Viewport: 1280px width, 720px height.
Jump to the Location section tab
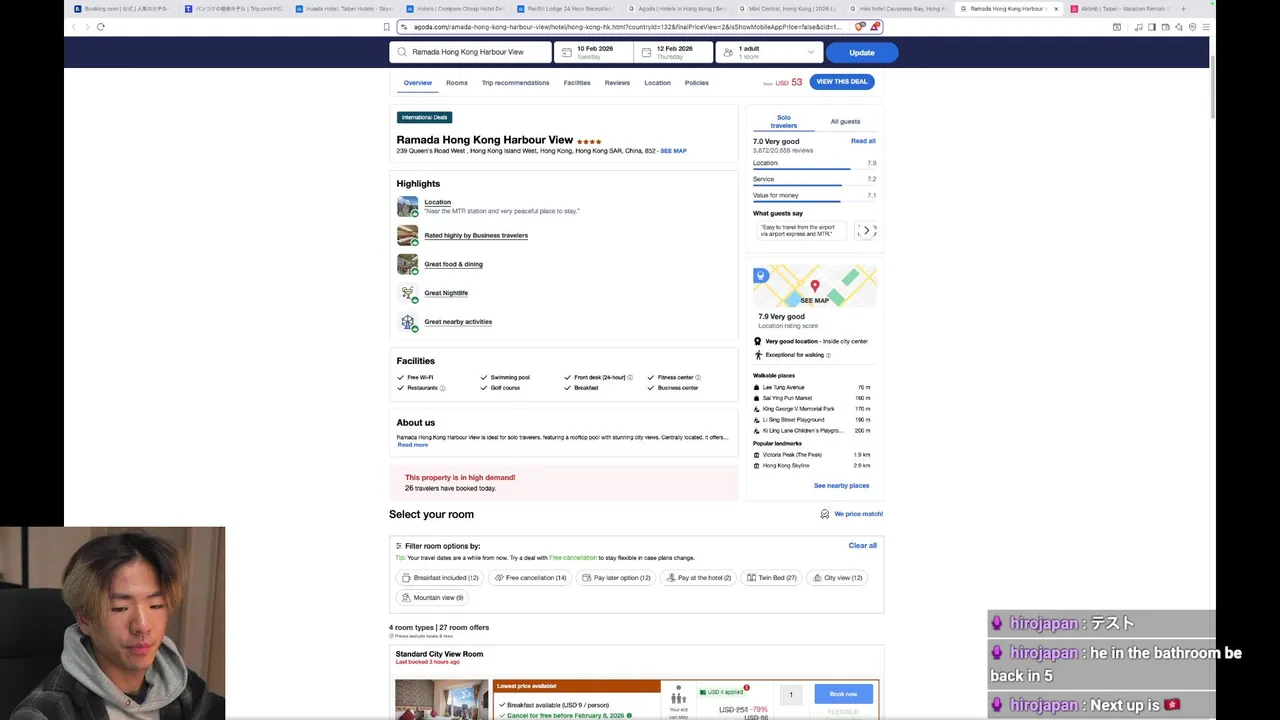(x=657, y=83)
